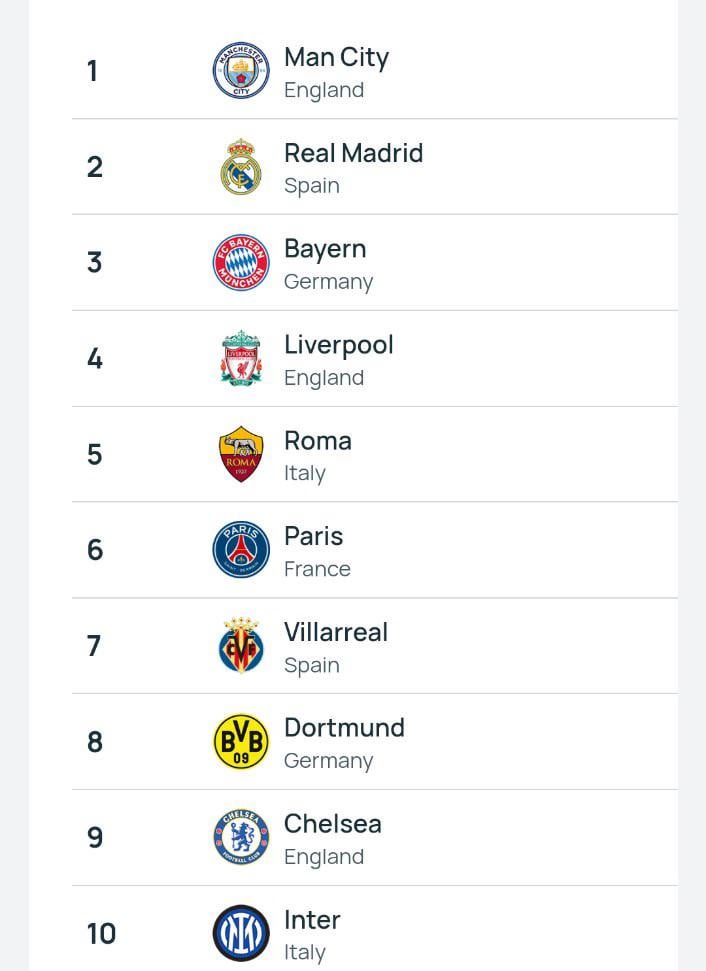Viewport: 706px width, 971px height.
Task: Select the Paris Saint-Germain logo
Action: (240, 549)
